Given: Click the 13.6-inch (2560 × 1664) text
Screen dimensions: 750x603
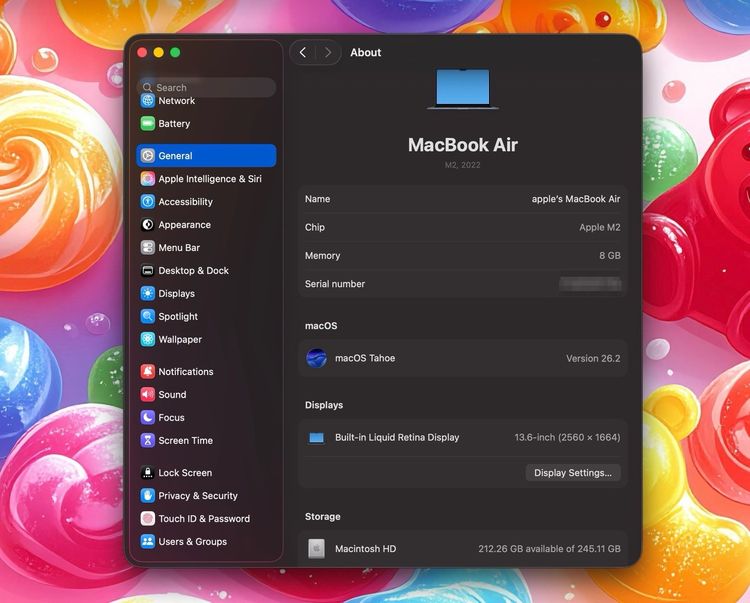Looking at the screenshot, I should [x=567, y=437].
